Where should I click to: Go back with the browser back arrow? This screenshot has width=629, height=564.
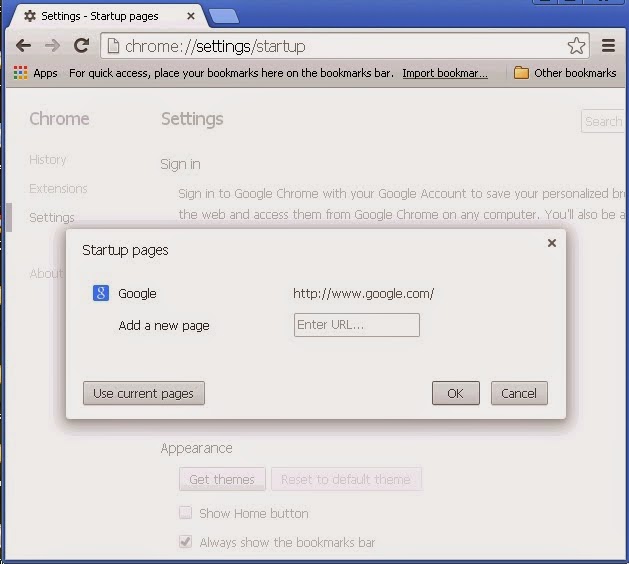[x=23, y=46]
